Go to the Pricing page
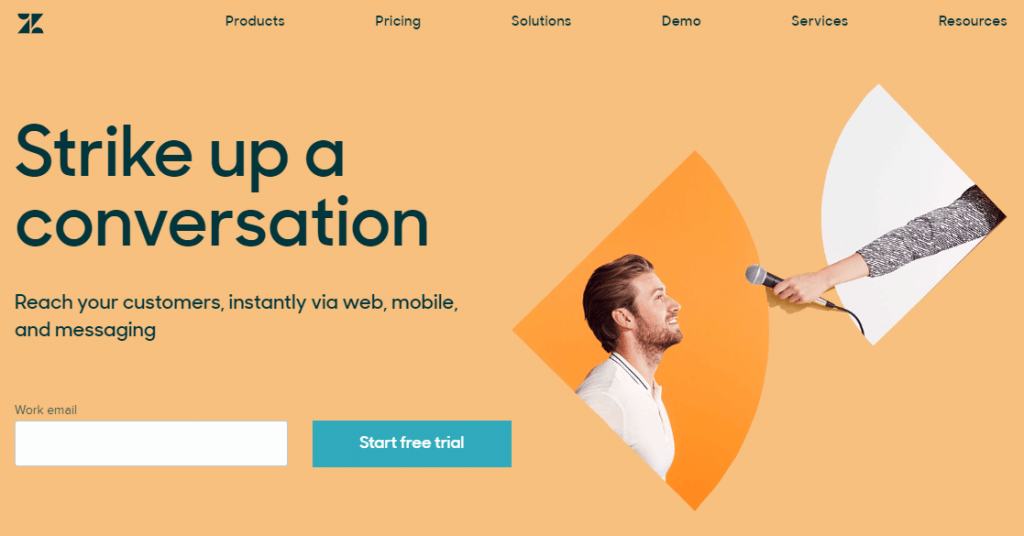The width and height of the screenshot is (1024, 536). [398, 21]
